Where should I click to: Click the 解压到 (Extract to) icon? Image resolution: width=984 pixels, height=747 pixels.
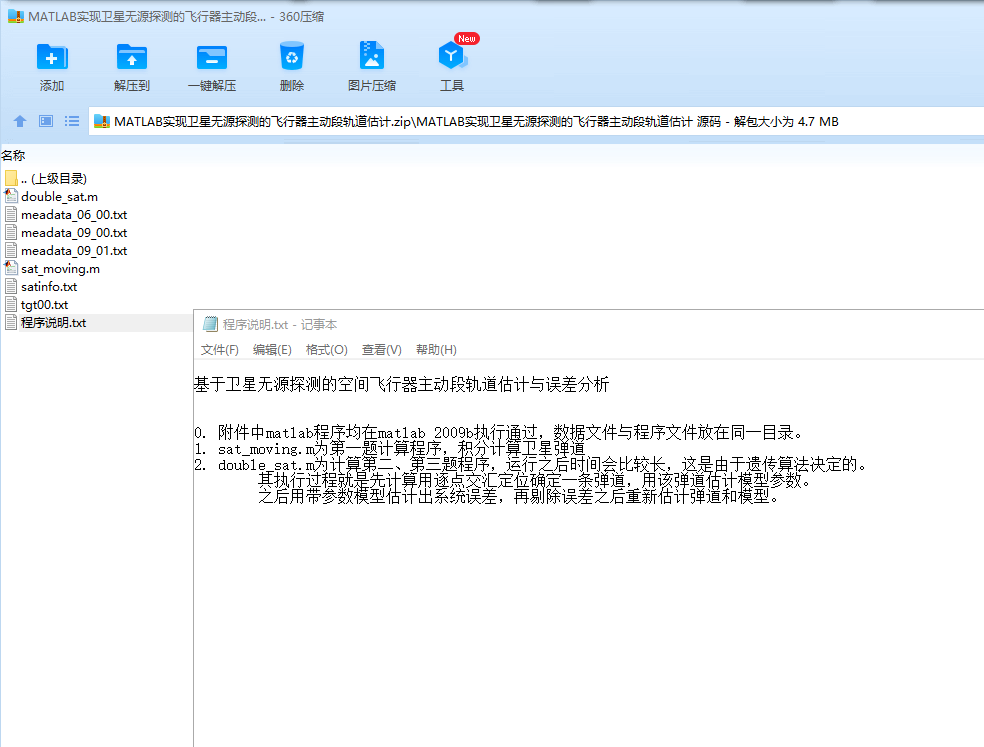tap(132, 56)
